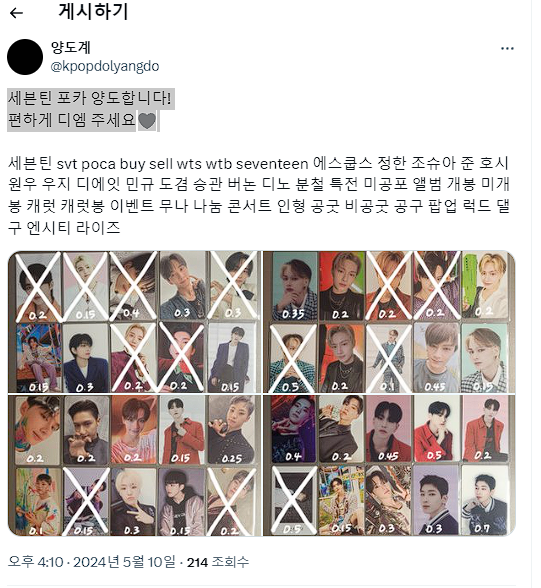Open the bottom-left photocard binder image
Viewport: 541px width, 588px height.
135,465
